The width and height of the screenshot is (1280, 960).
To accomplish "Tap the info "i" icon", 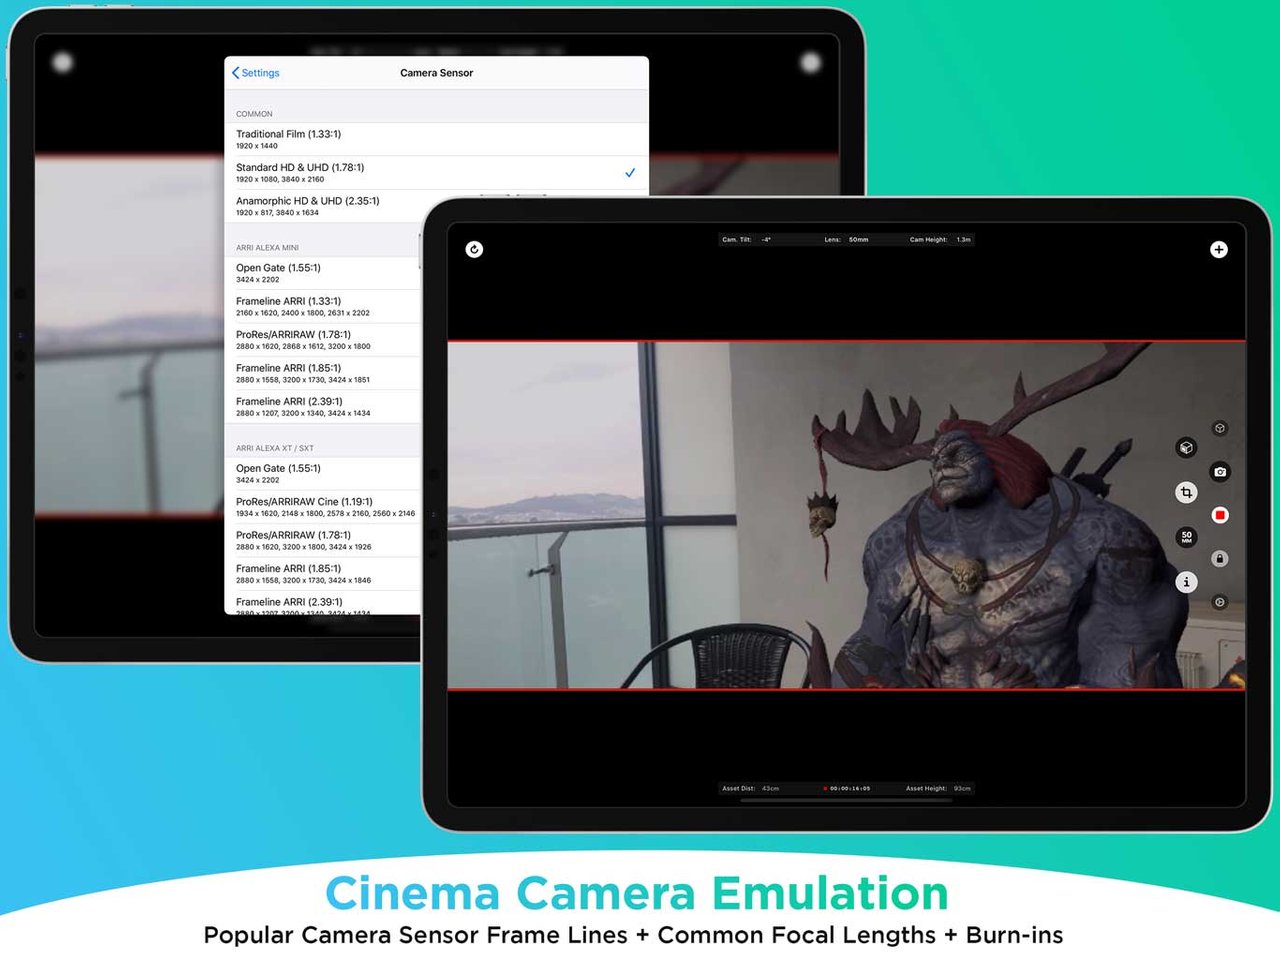I will pos(1186,582).
